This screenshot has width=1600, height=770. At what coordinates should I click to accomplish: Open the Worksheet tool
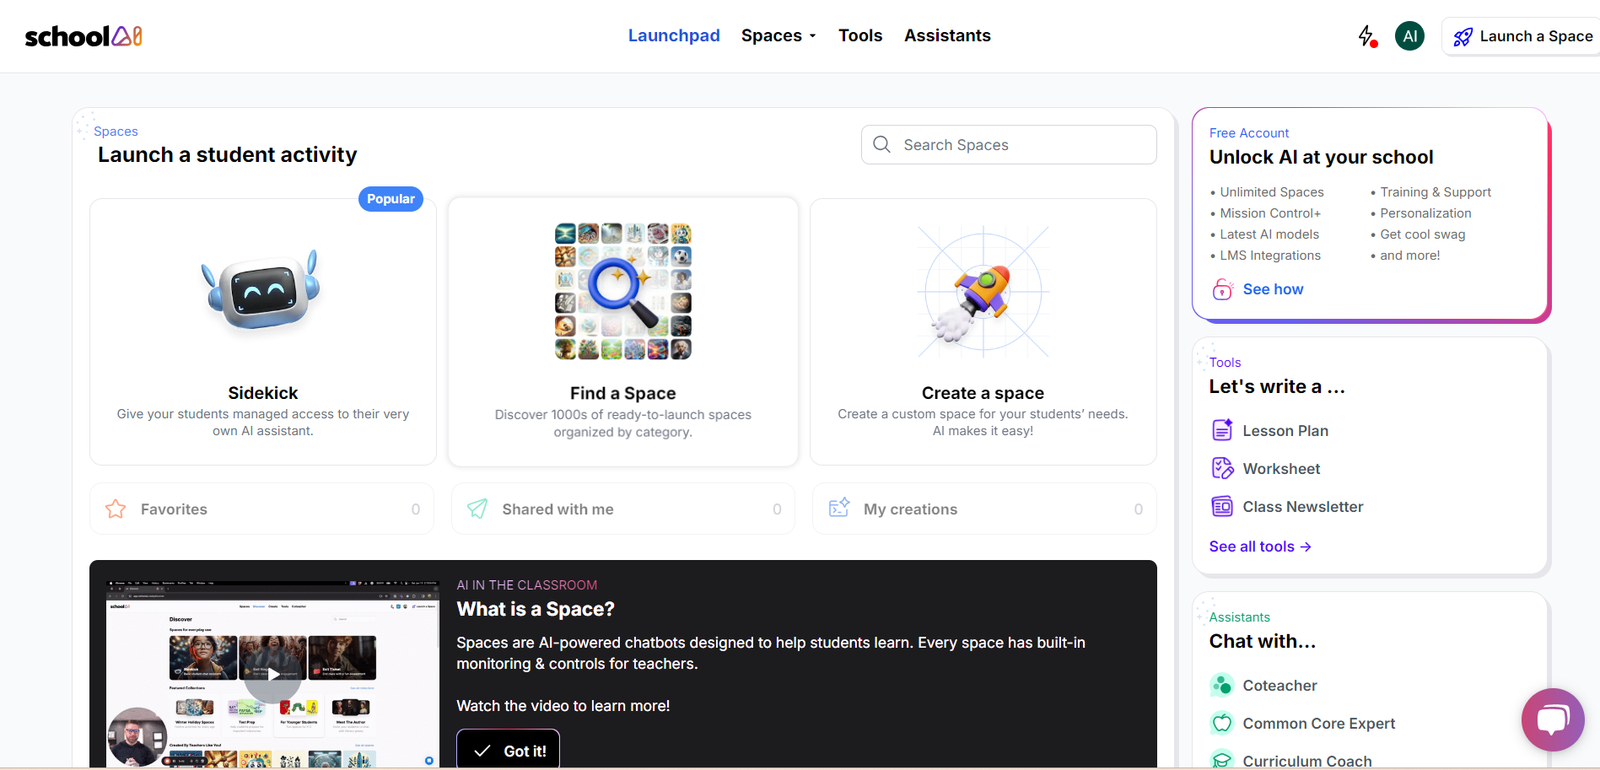coord(1281,468)
